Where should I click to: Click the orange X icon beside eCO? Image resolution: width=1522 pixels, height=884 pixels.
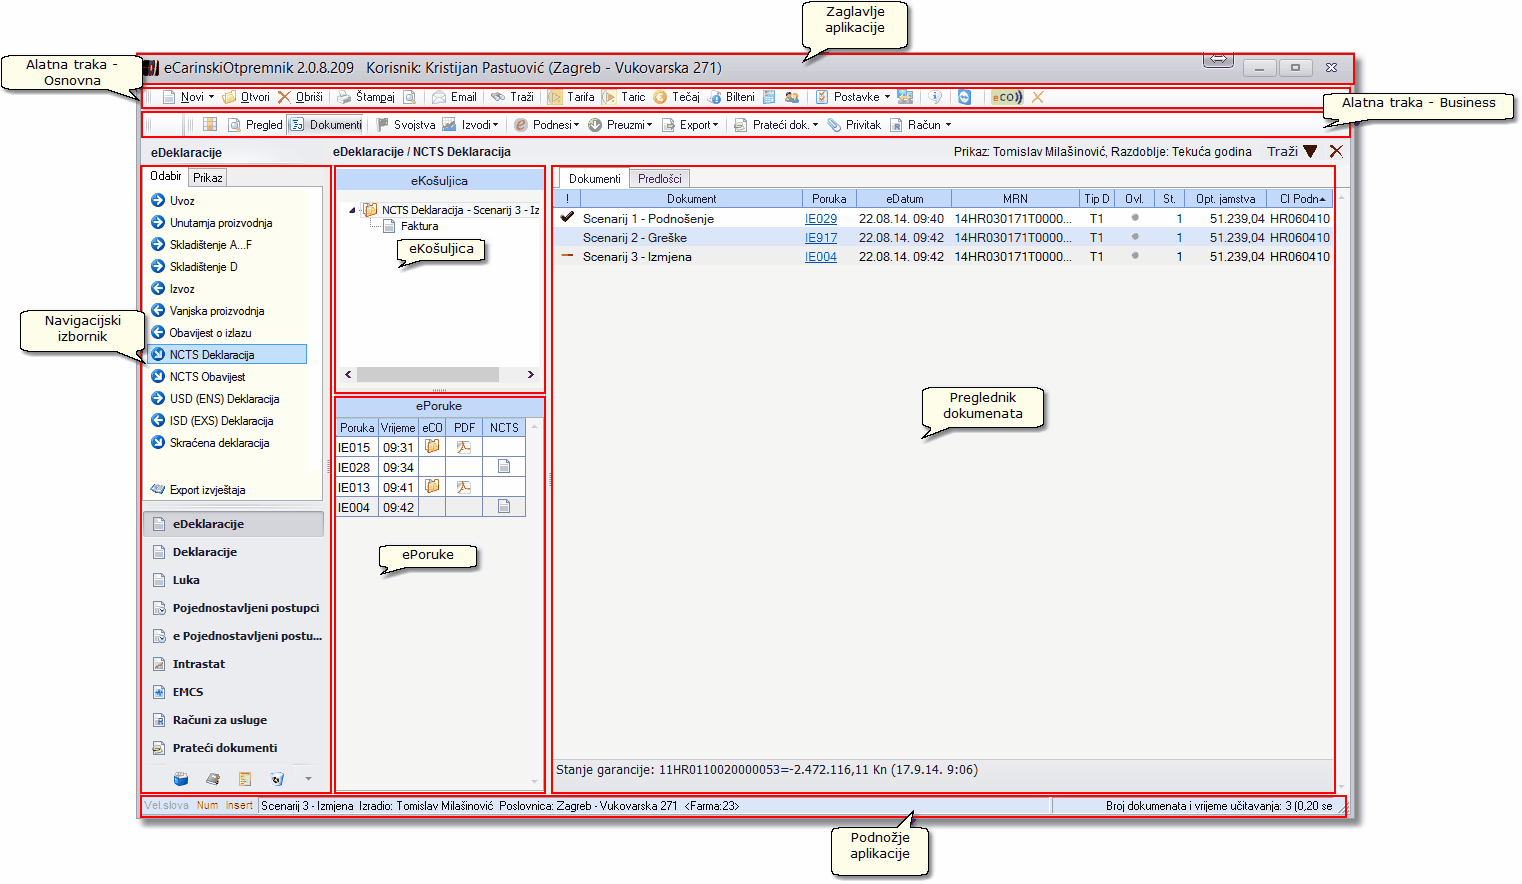point(1038,97)
